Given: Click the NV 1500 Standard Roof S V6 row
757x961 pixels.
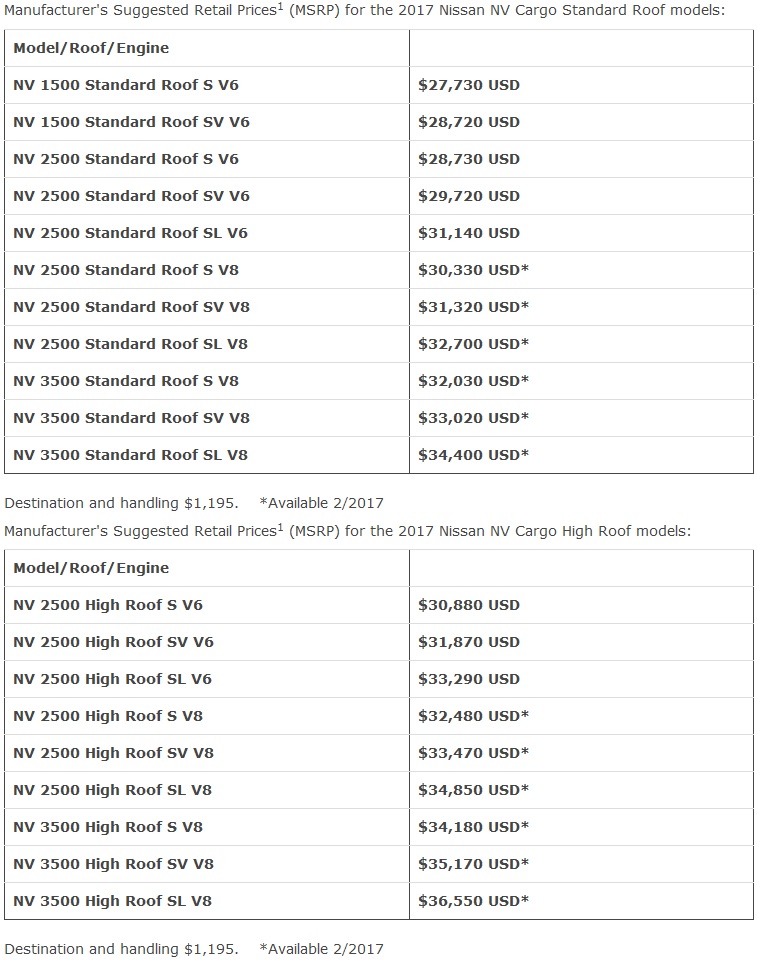Looking at the screenshot, I should 126,85.
